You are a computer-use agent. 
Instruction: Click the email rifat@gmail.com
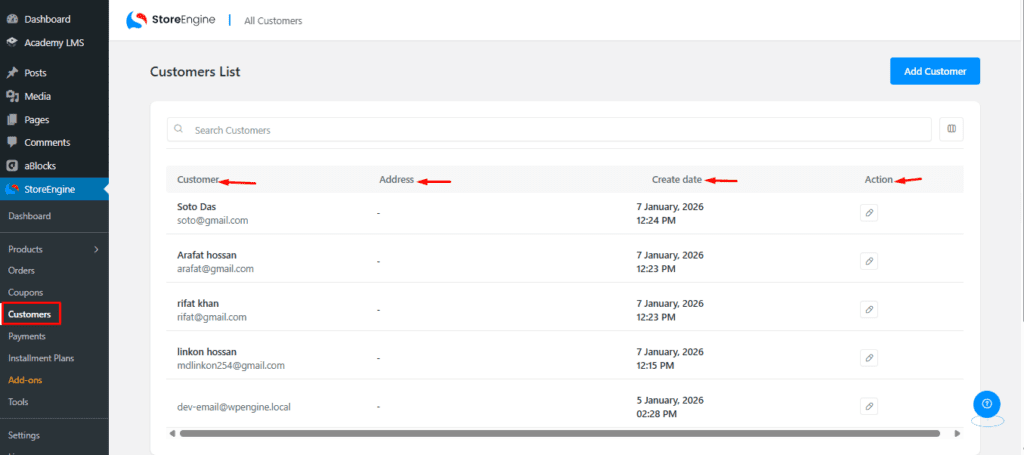[x=212, y=317]
